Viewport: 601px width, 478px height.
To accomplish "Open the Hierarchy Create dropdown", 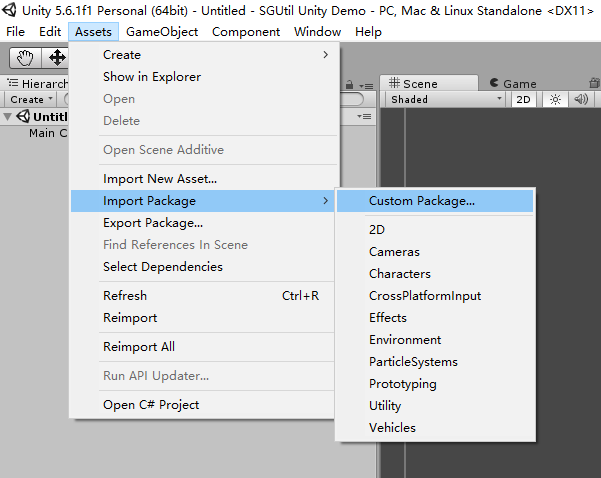I will pos(31,100).
